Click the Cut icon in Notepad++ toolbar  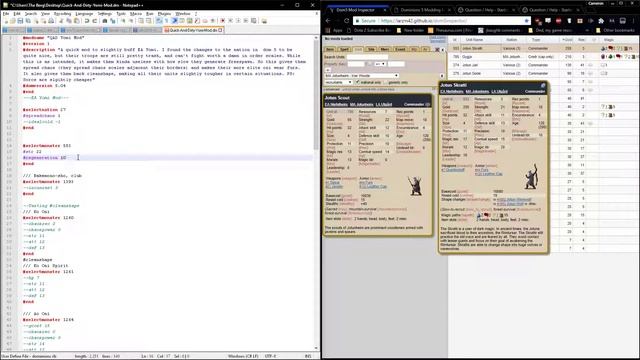pos(61,20)
